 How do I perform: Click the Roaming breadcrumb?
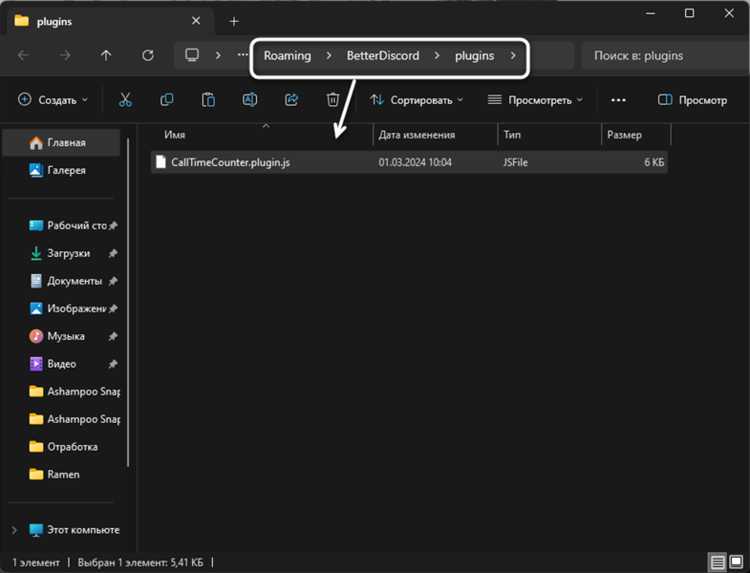click(x=287, y=56)
